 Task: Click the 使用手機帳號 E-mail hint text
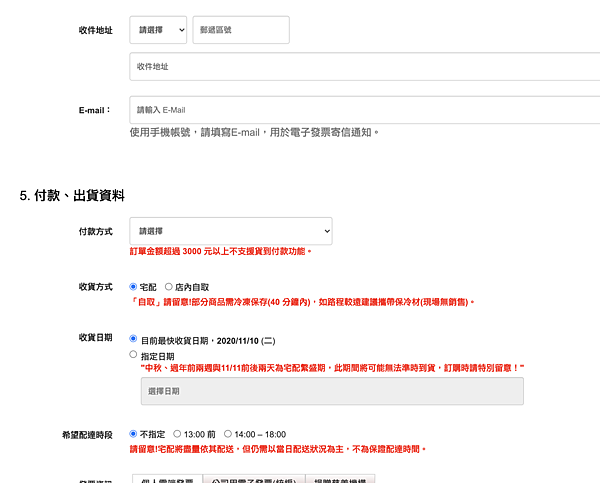click(254, 132)
